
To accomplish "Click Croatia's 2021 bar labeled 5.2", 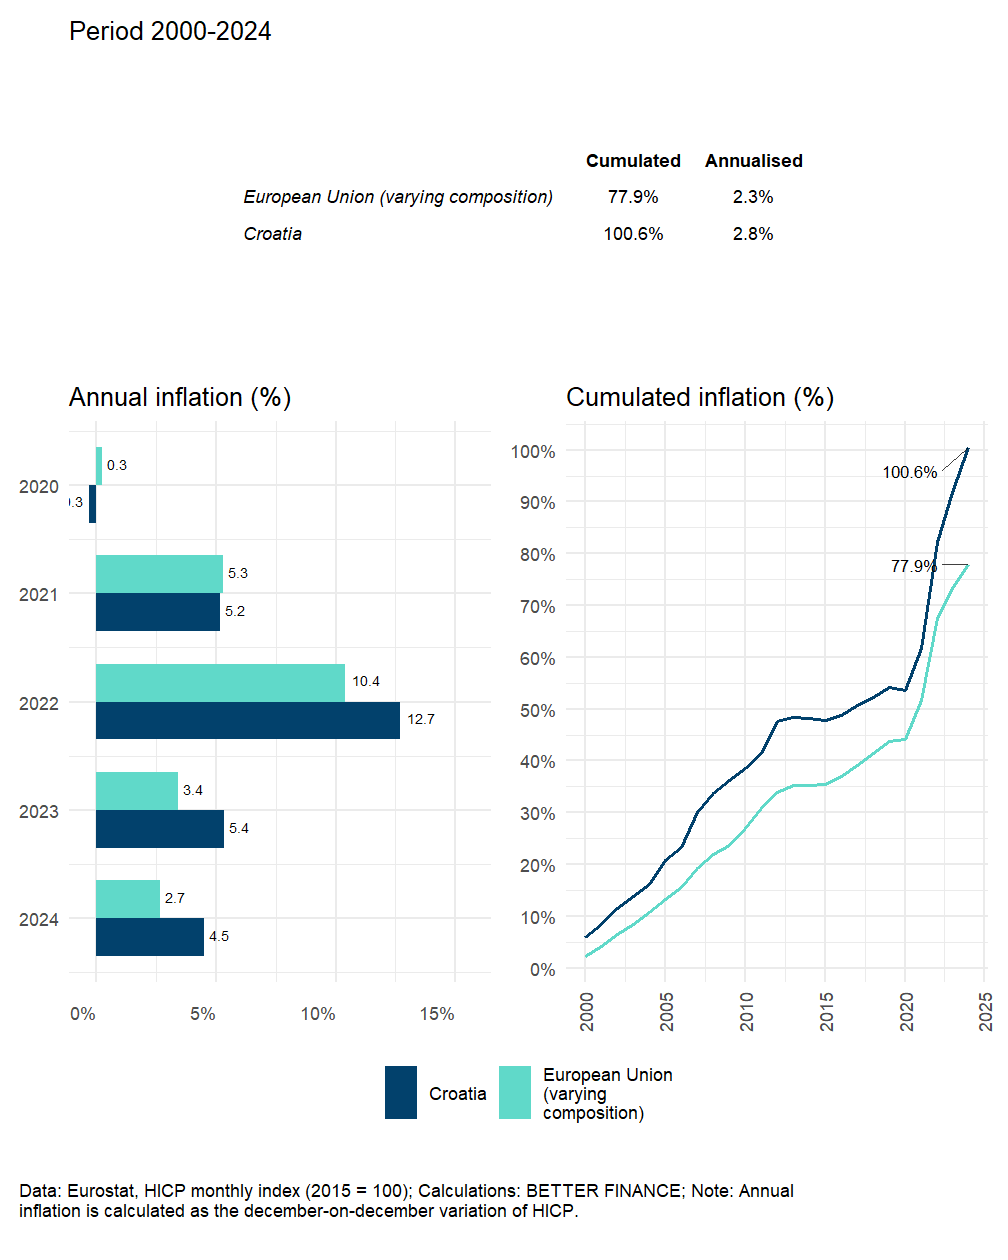I will pos(157,612).
